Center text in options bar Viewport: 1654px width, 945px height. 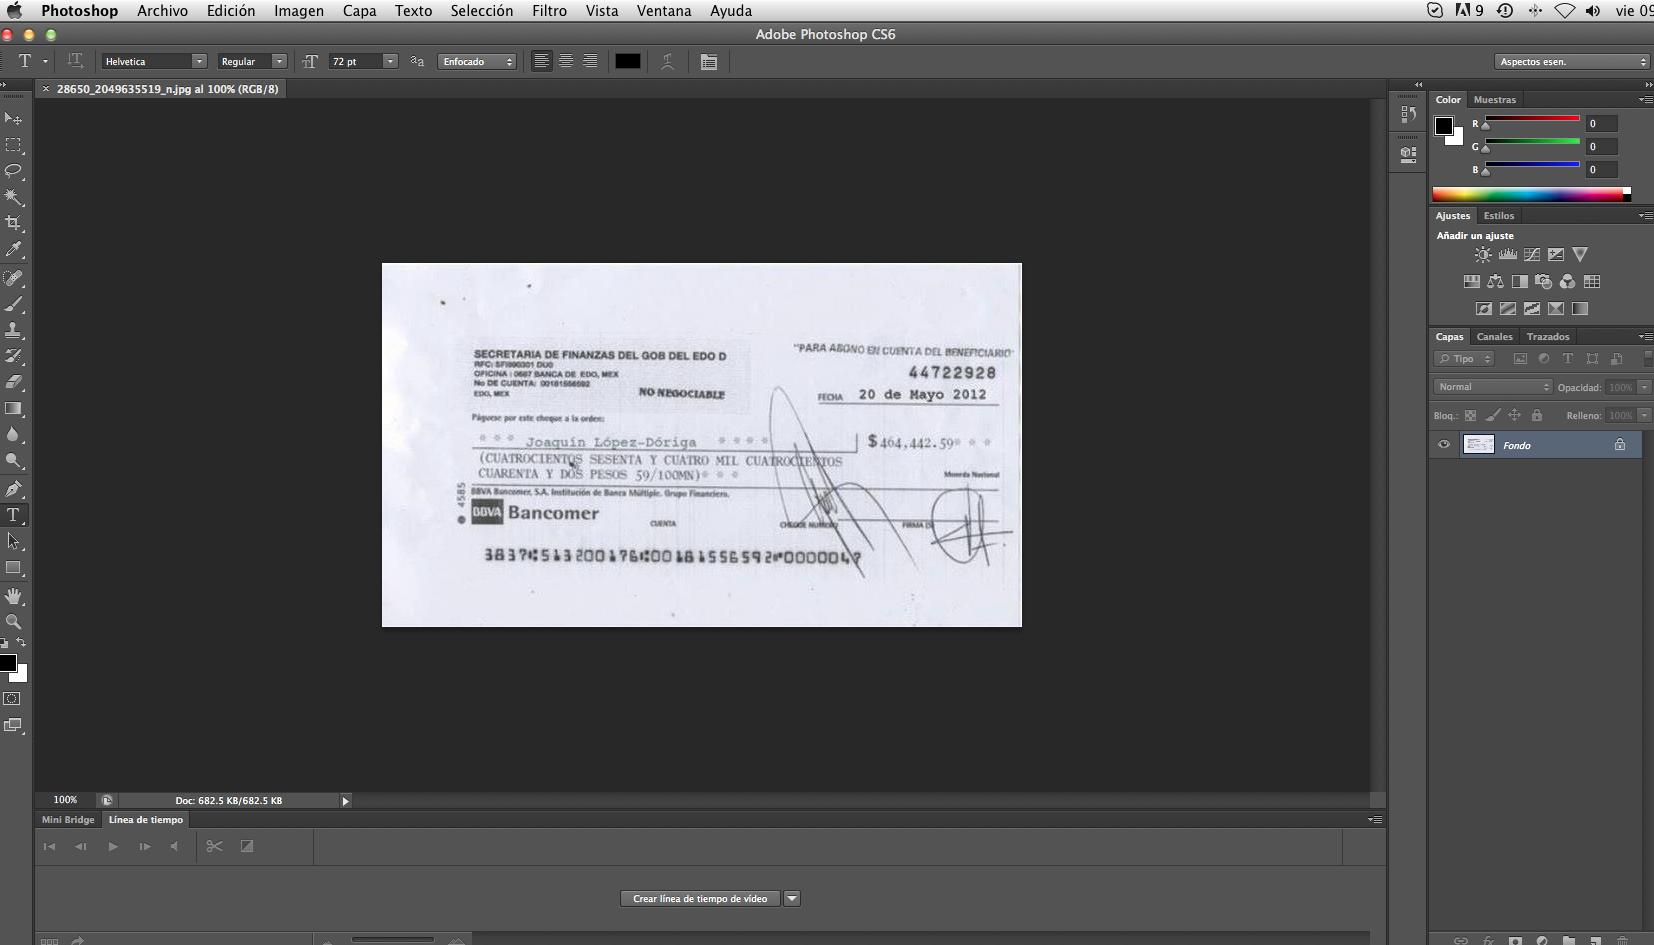click(566, 62)
